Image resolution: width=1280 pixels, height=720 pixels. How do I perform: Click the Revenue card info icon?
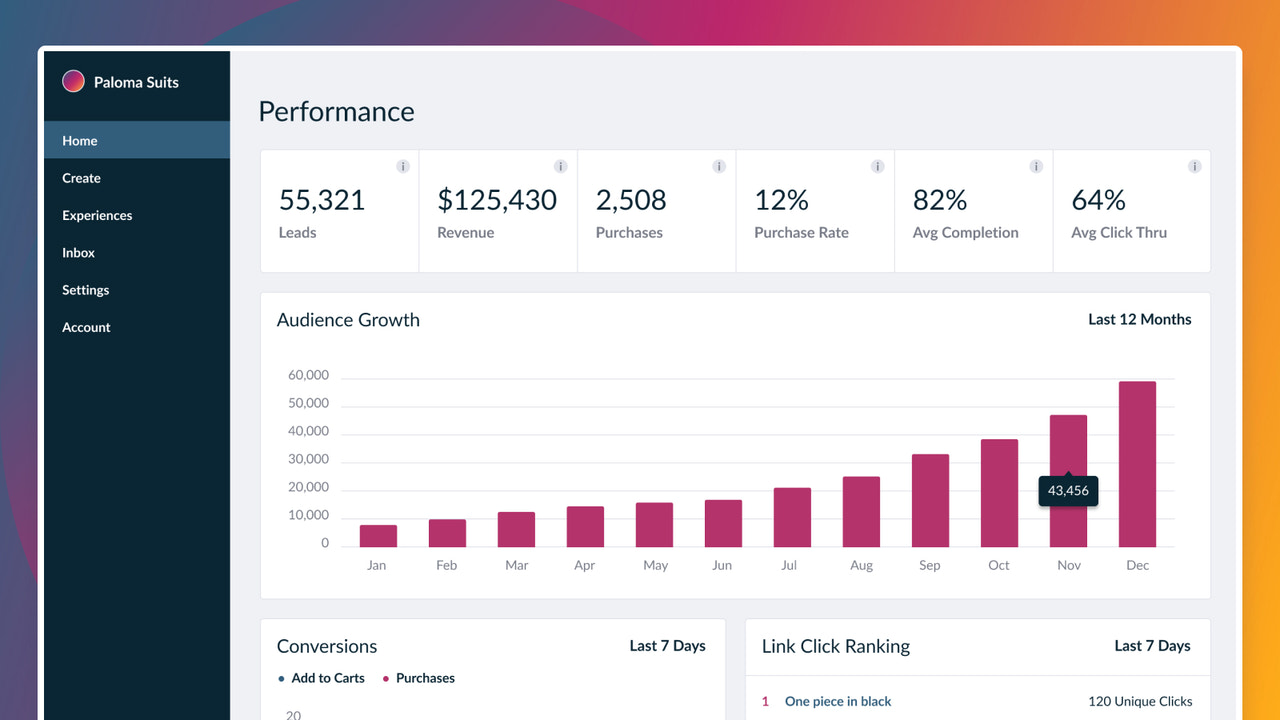click(561, 166)
